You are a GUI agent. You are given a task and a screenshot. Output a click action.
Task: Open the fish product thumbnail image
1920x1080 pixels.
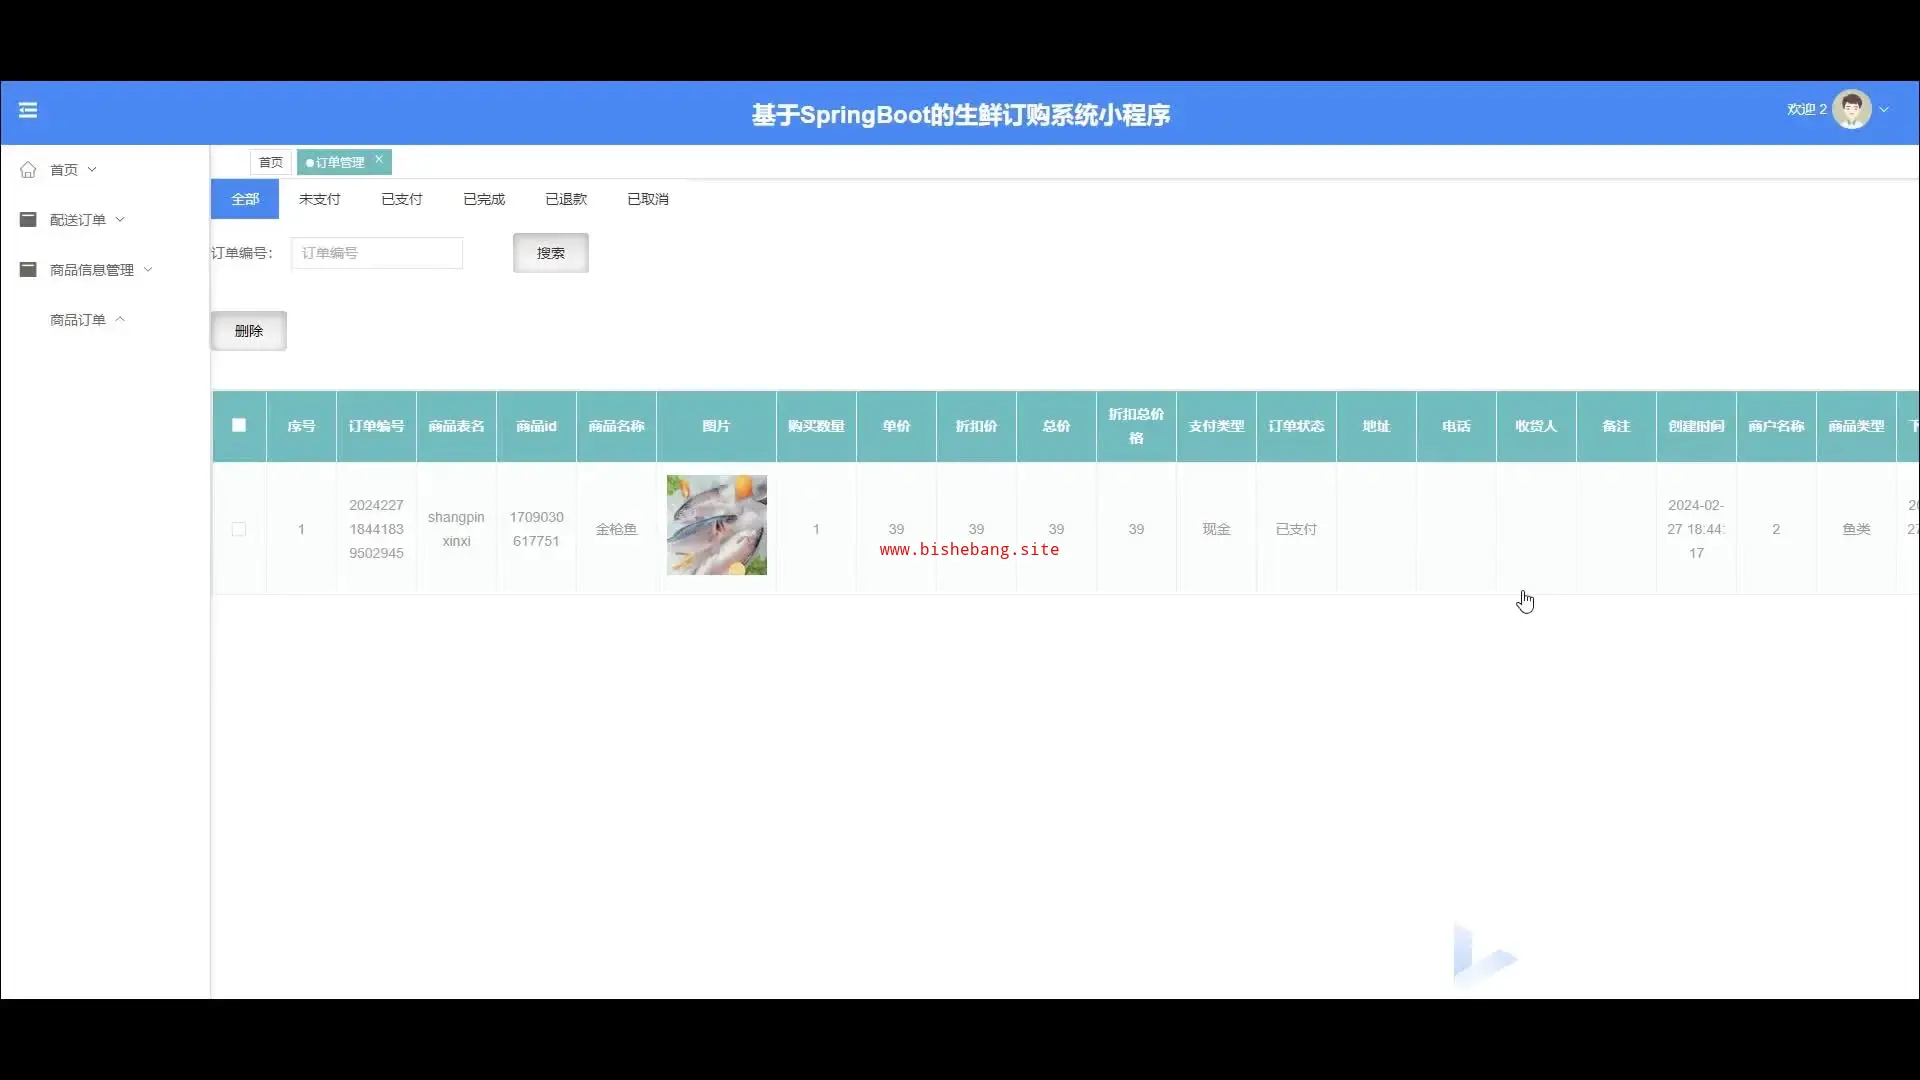716,525
